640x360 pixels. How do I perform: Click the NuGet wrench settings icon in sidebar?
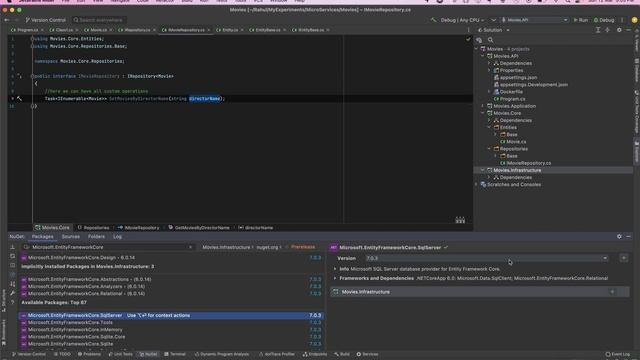click(x=13, y=293)
